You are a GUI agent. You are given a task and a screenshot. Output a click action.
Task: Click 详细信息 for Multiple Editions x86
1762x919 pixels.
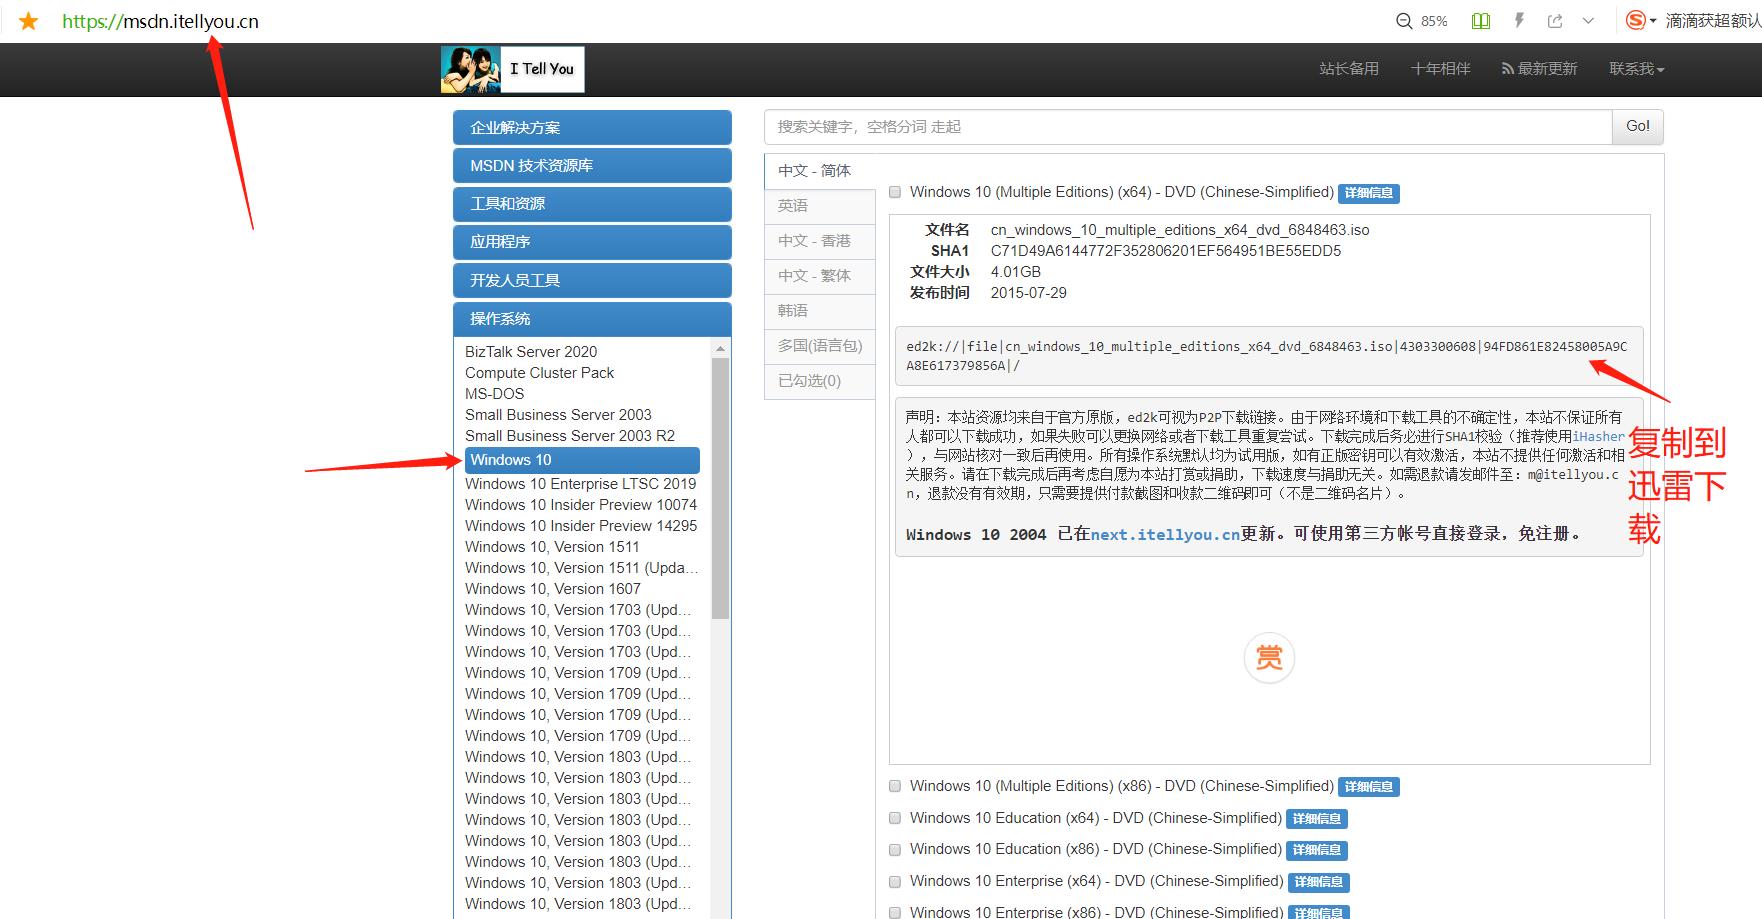1369,787
